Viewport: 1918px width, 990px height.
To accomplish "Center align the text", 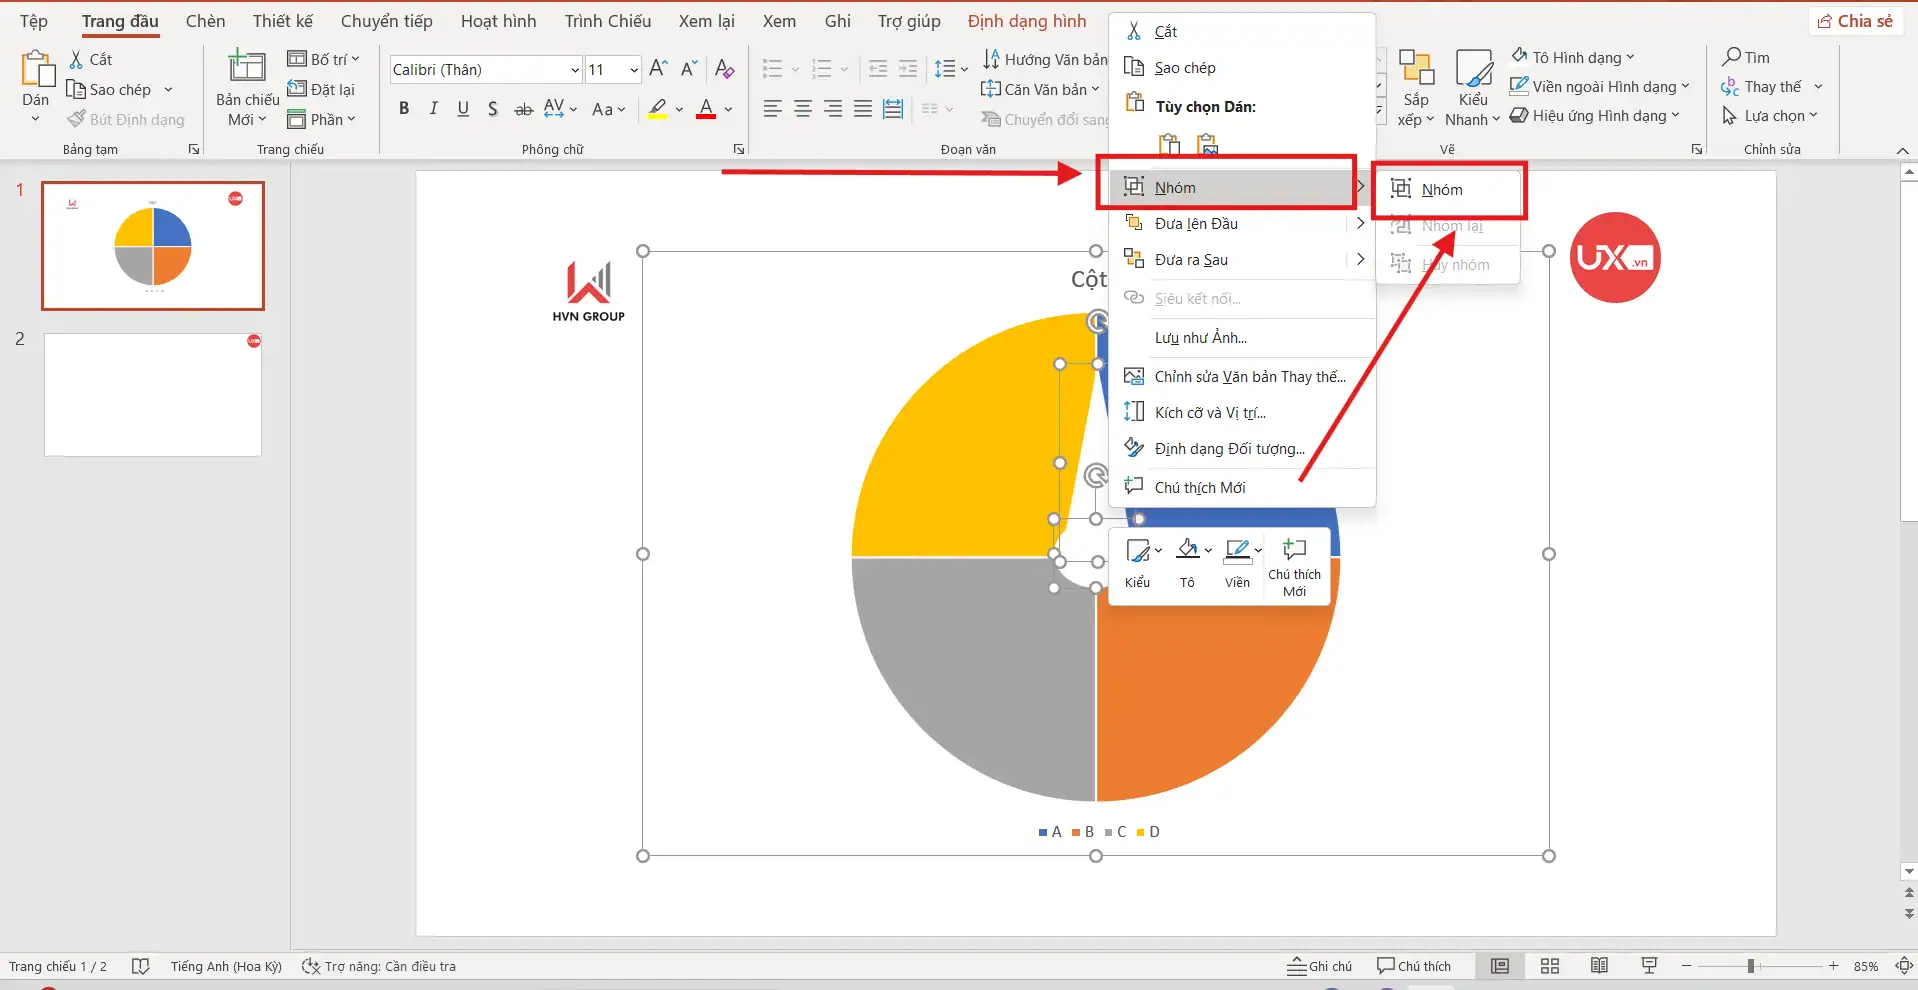I will point(802,109).
